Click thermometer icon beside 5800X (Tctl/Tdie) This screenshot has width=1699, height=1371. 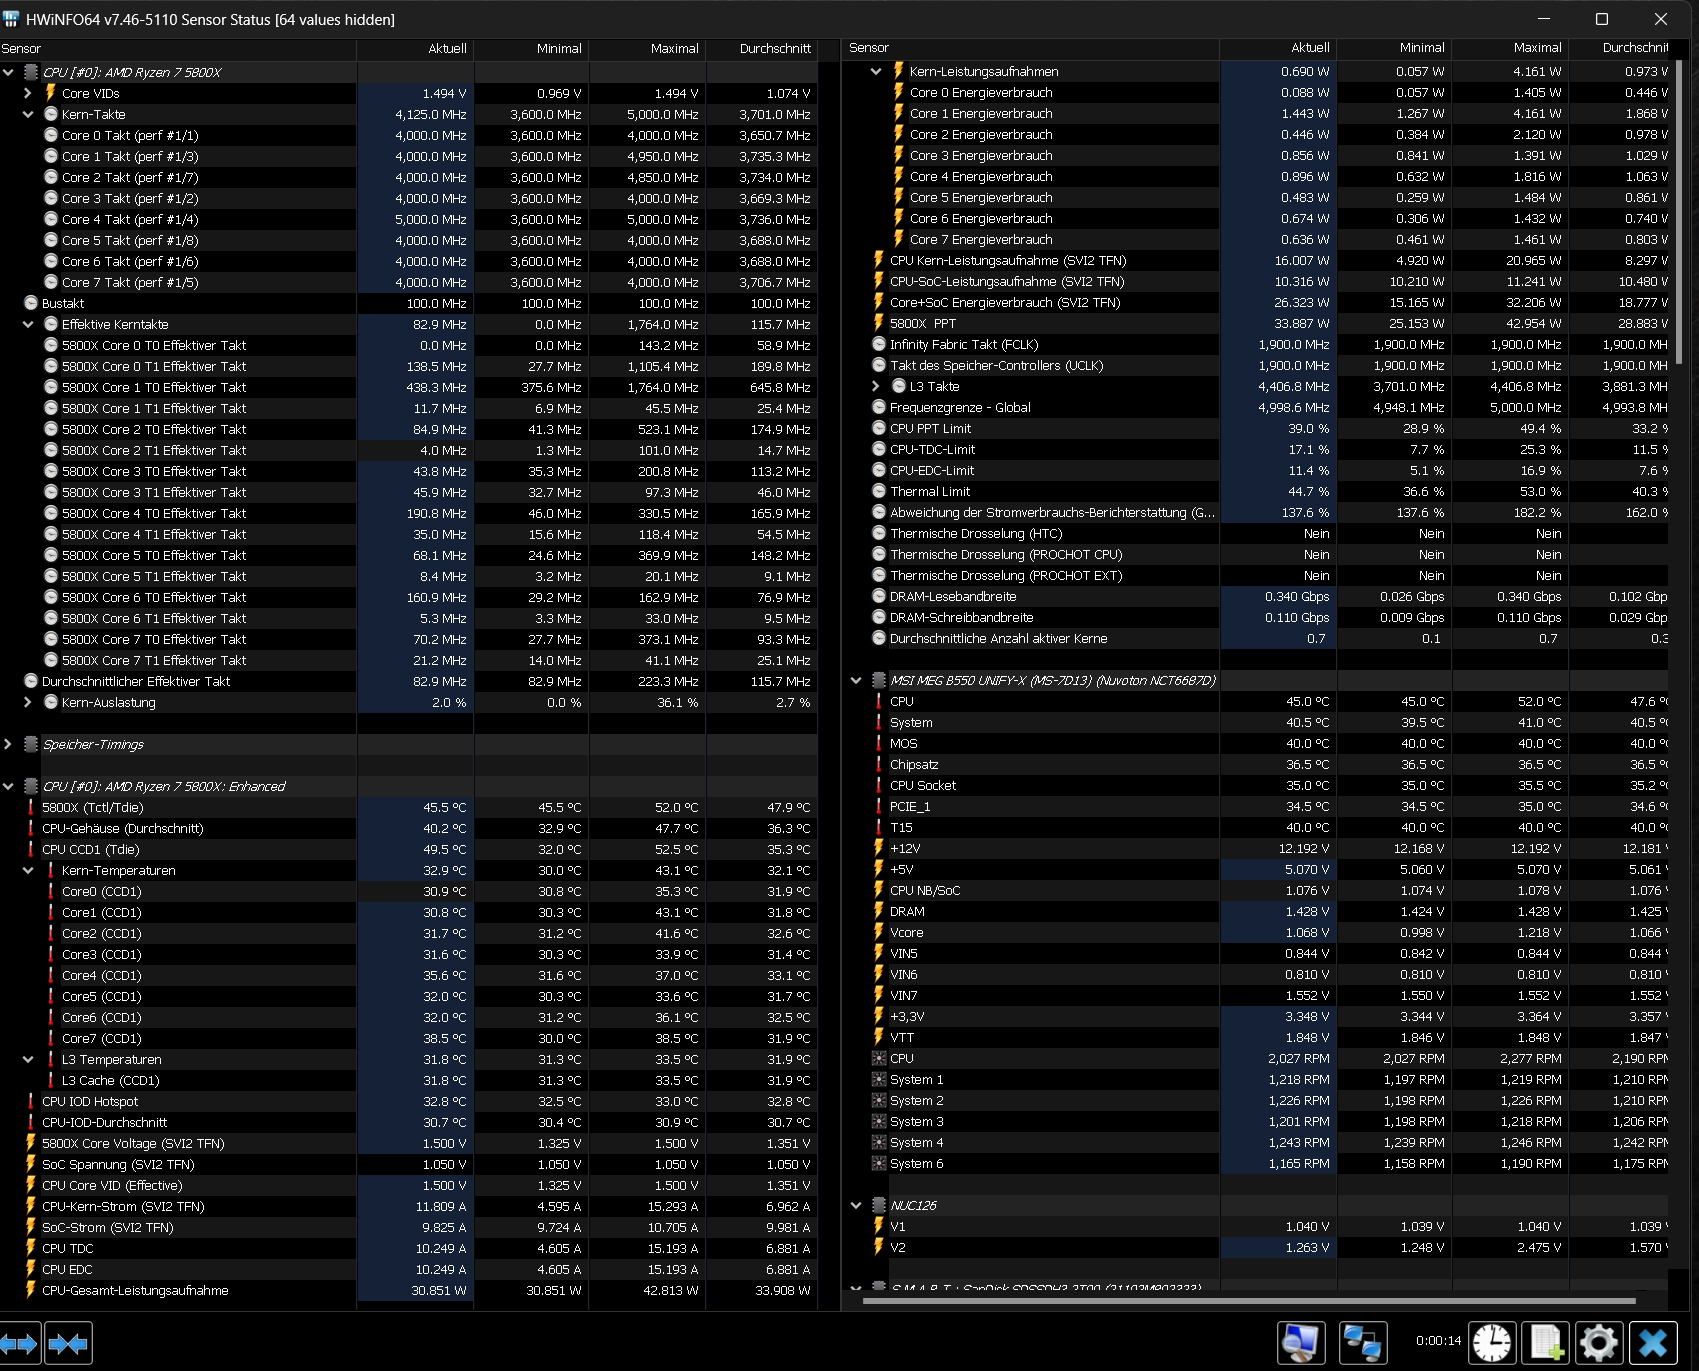tap(31, 807)
